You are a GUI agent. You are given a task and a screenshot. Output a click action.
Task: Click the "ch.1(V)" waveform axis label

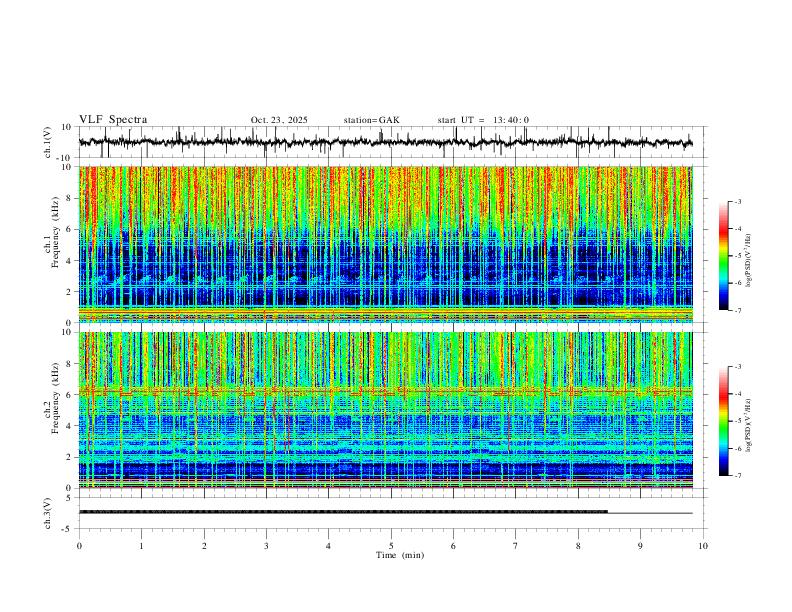point(48,142)
